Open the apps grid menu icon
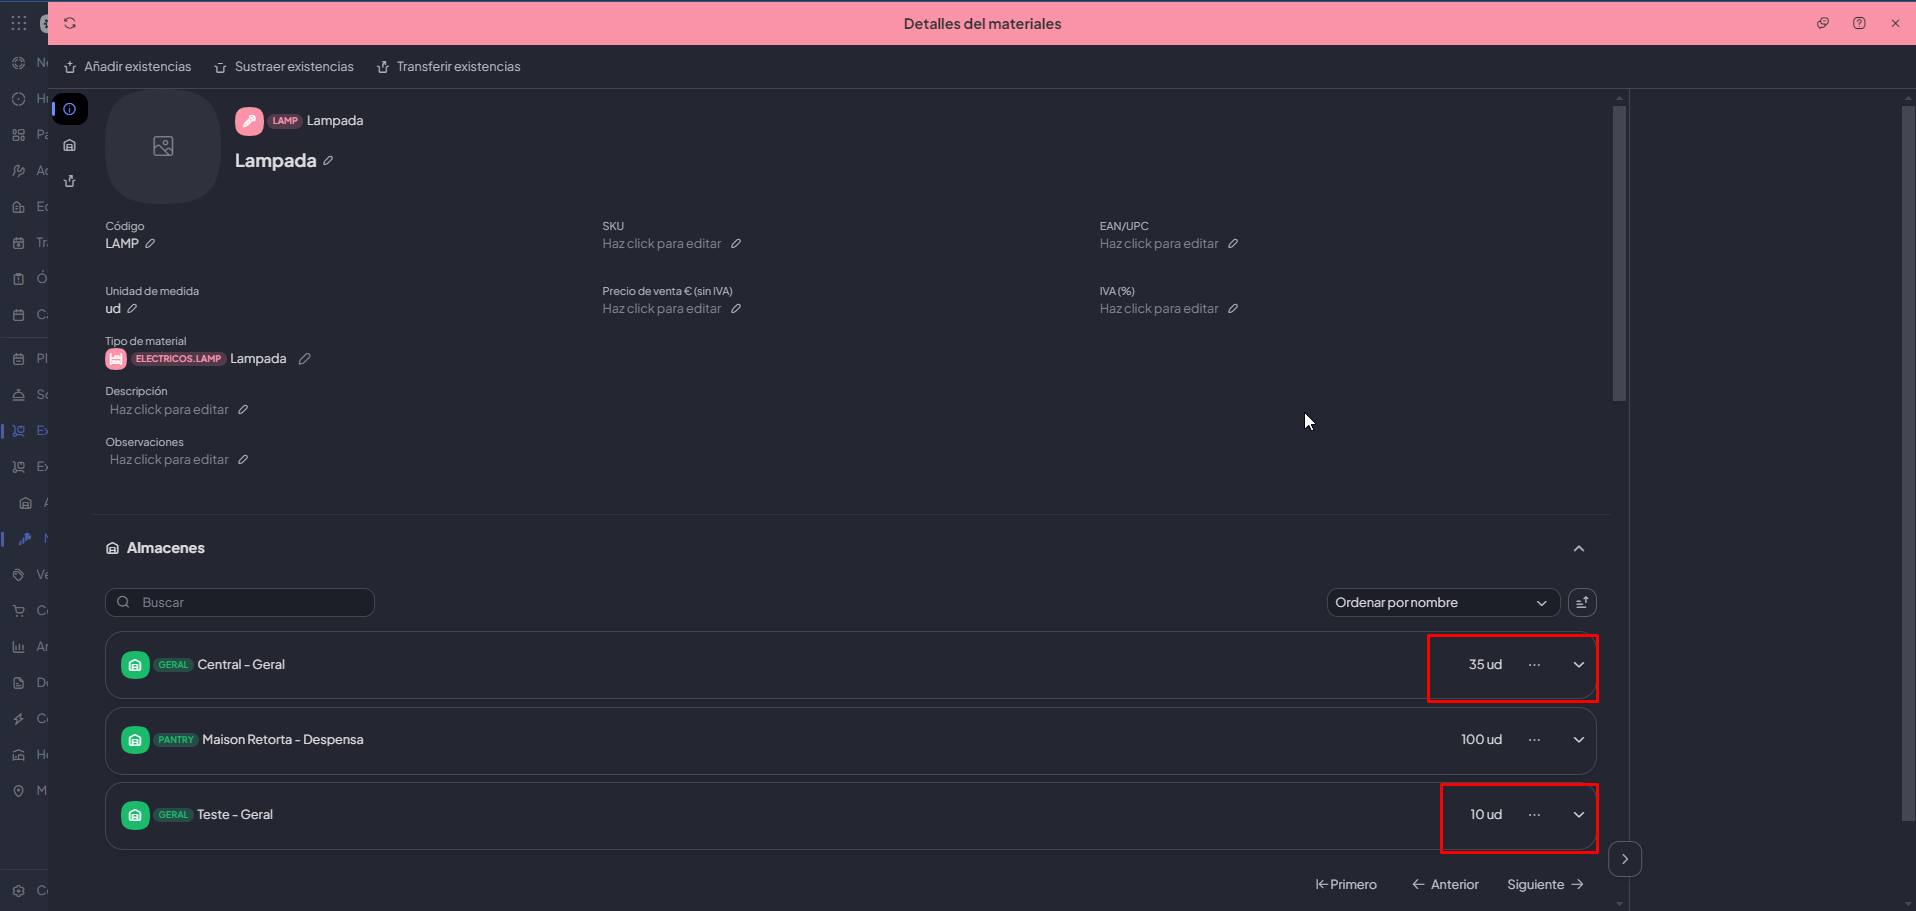1916x911 pixels. [x=19, y=23]
